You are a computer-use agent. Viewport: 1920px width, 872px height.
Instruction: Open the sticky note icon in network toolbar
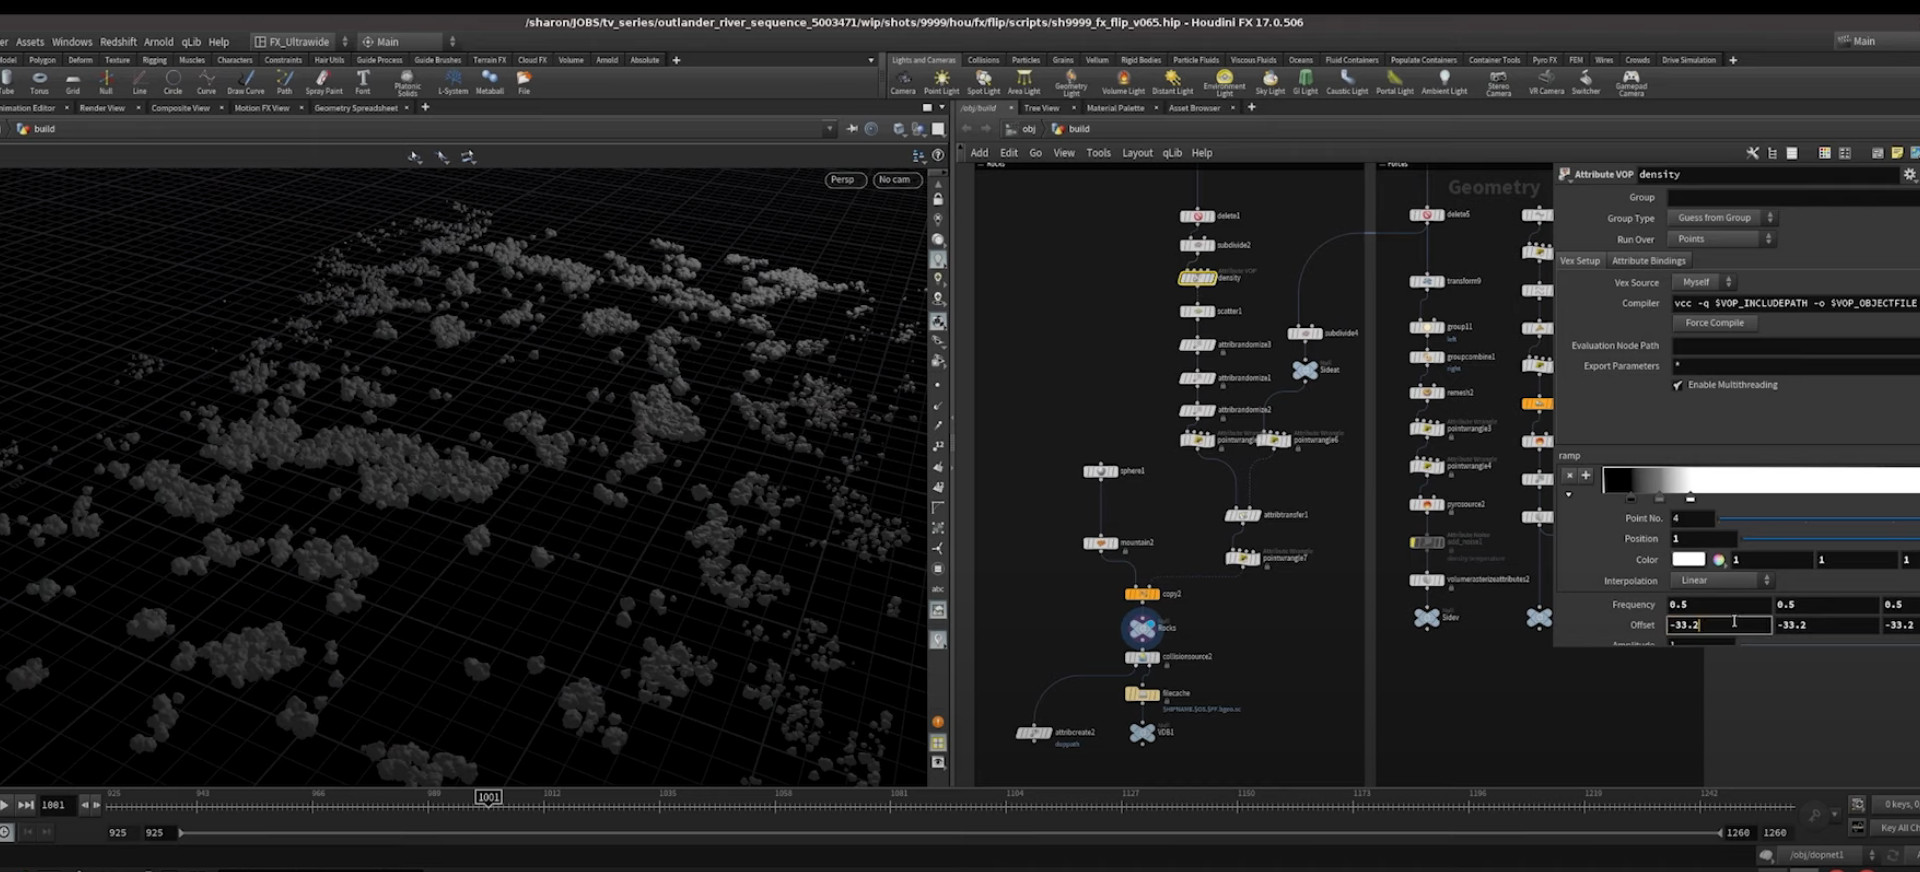click(x=1897, y=153)
